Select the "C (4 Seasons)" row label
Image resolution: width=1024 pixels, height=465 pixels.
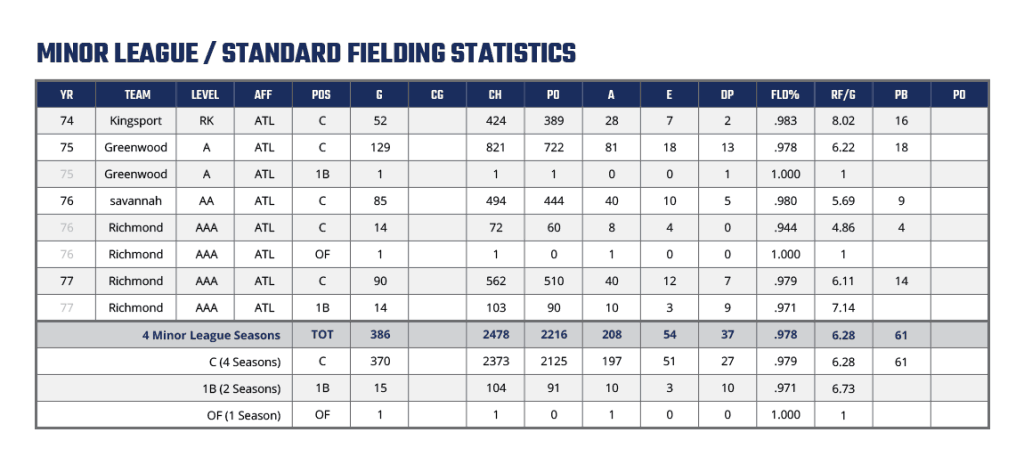(x=239, y=362)
